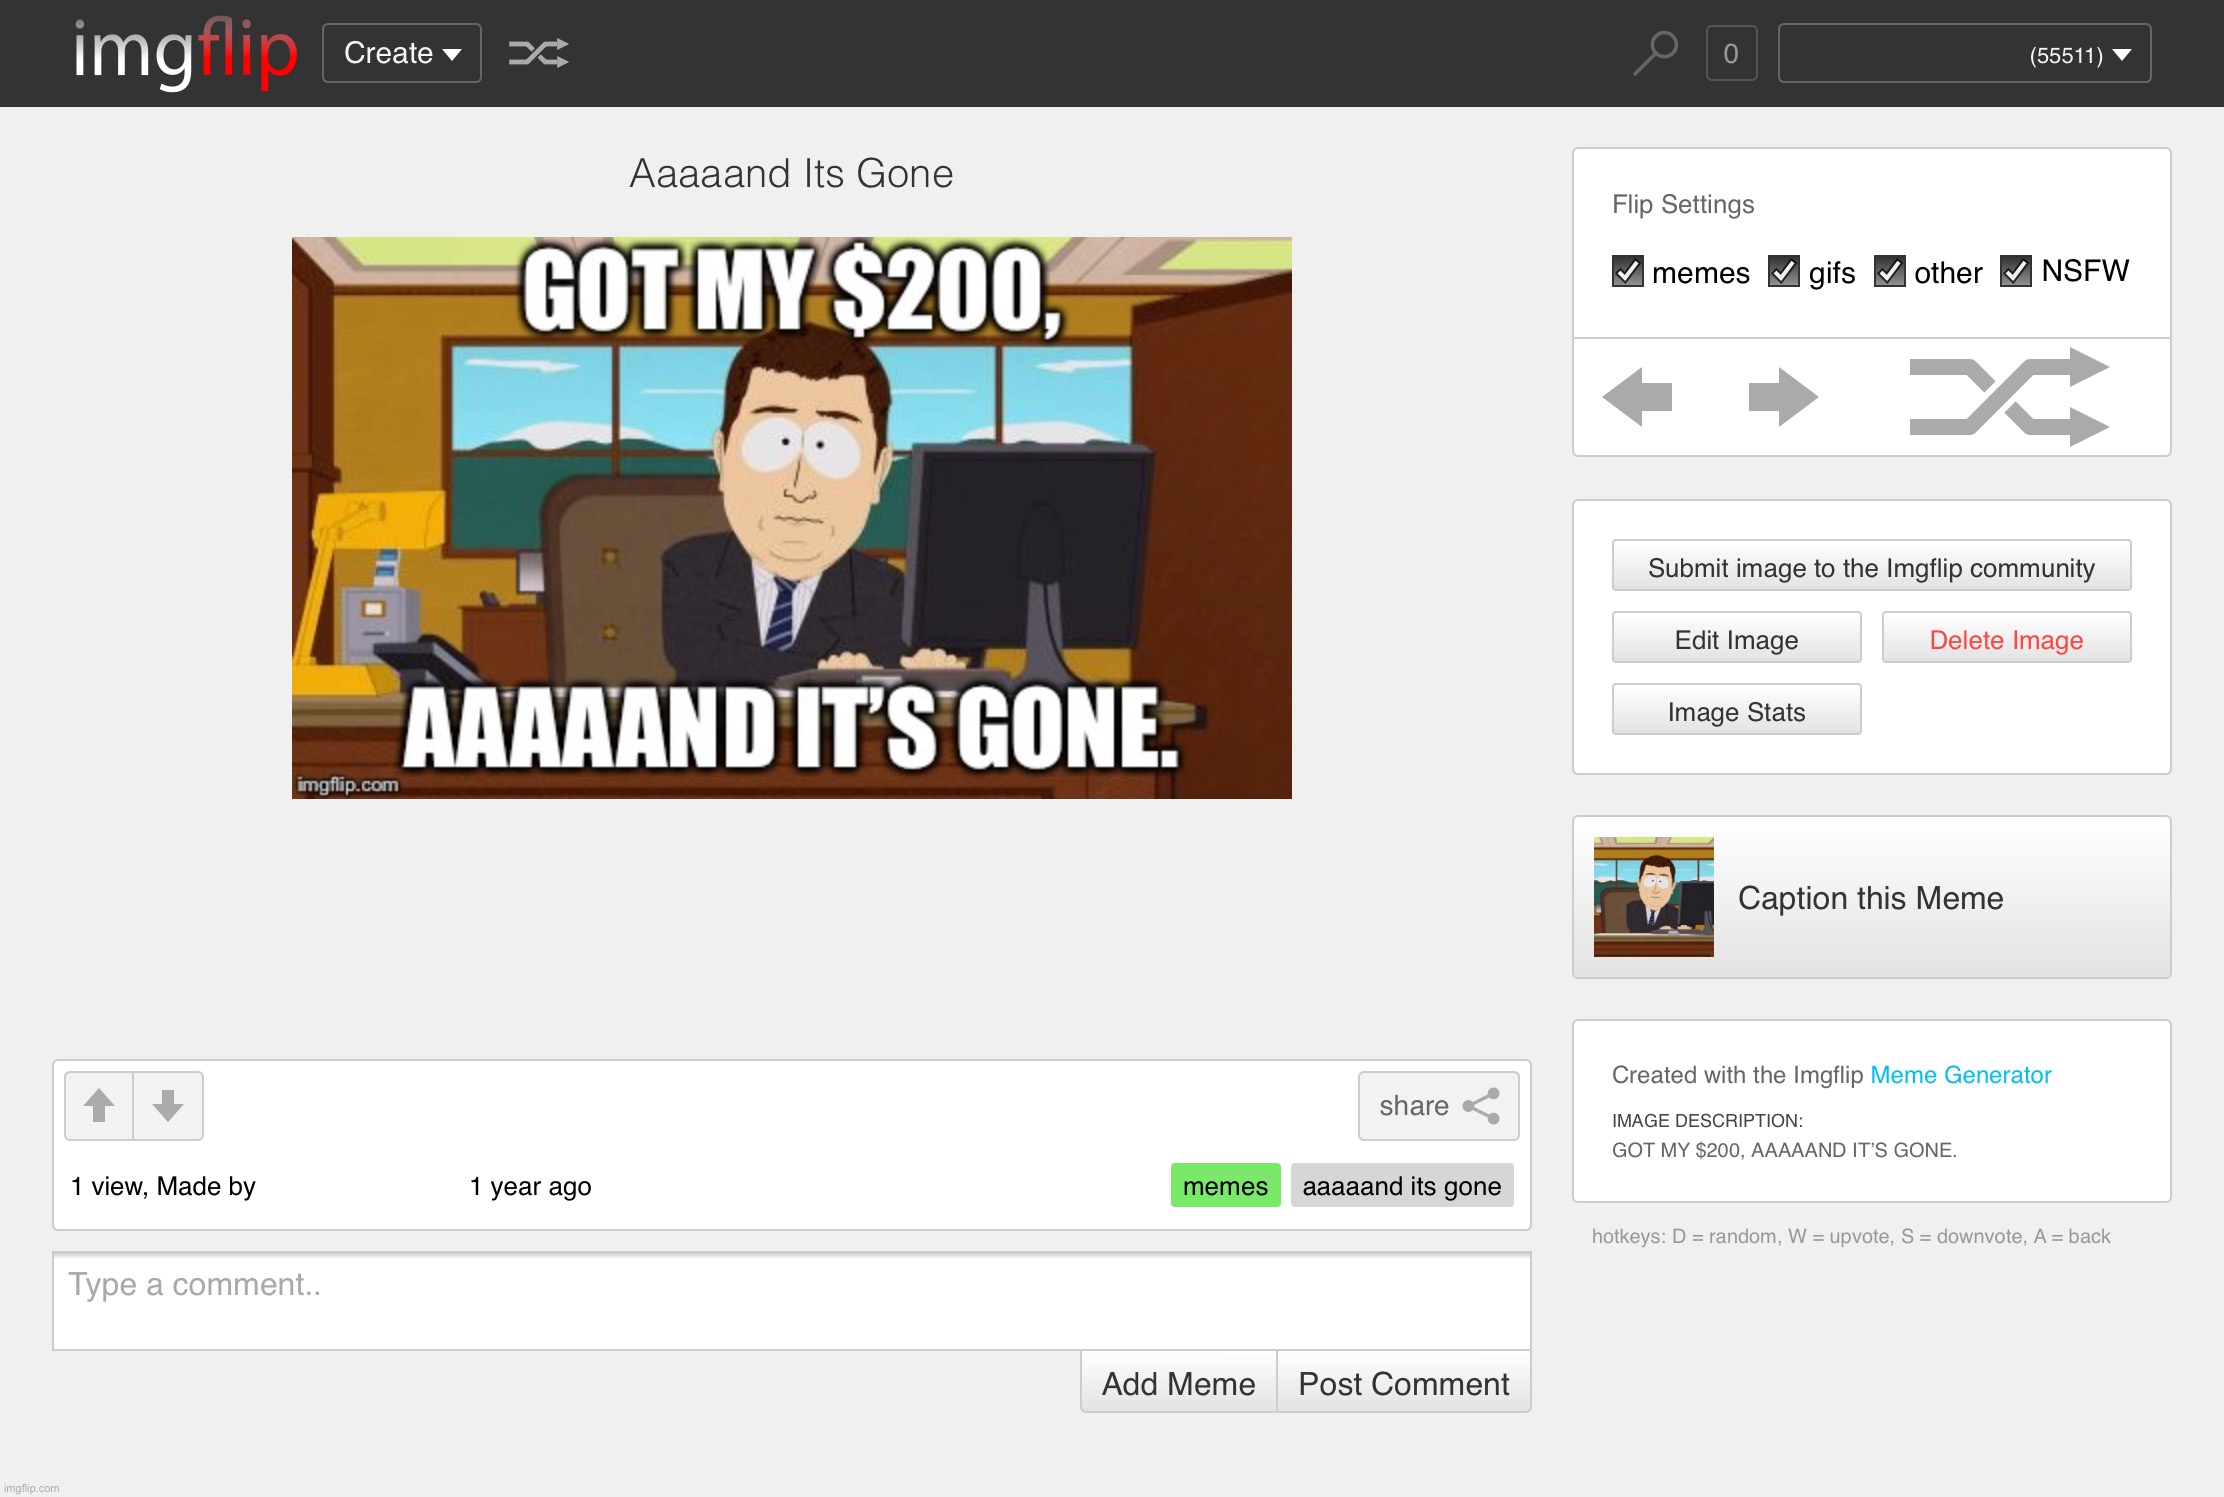Go to the next image with the right arrow

coord(1783,397)
